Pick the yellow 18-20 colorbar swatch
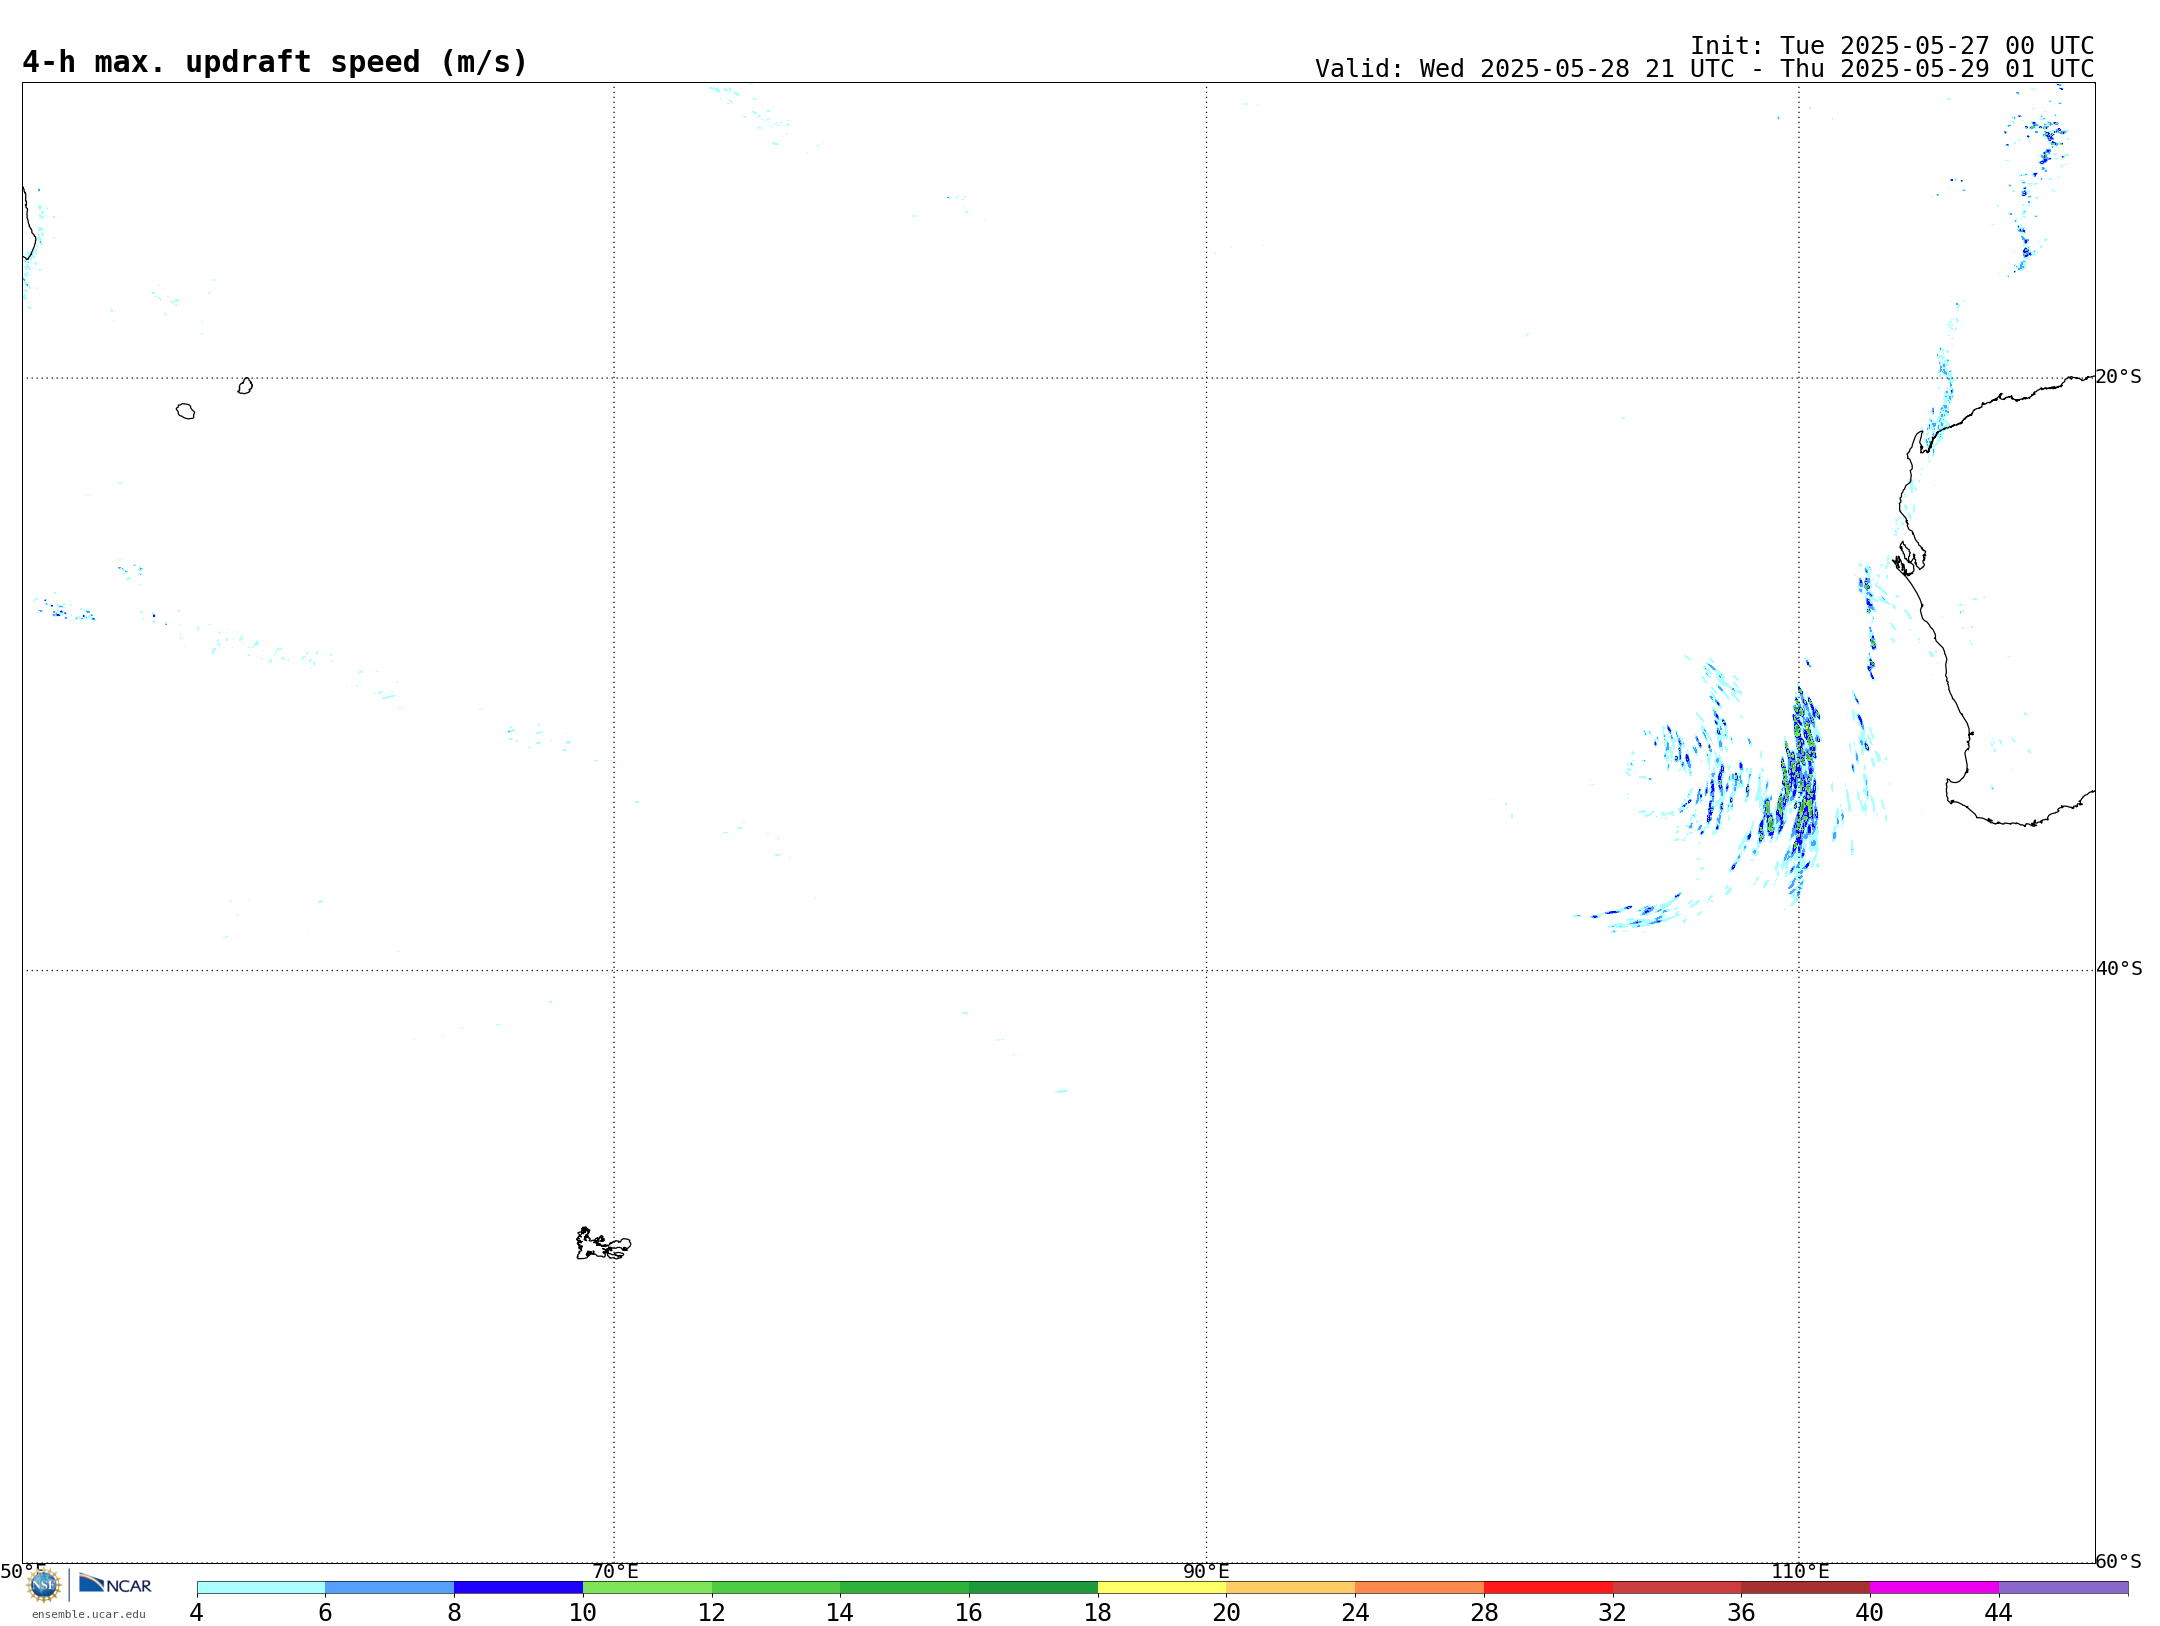 pos(1162,1588)
